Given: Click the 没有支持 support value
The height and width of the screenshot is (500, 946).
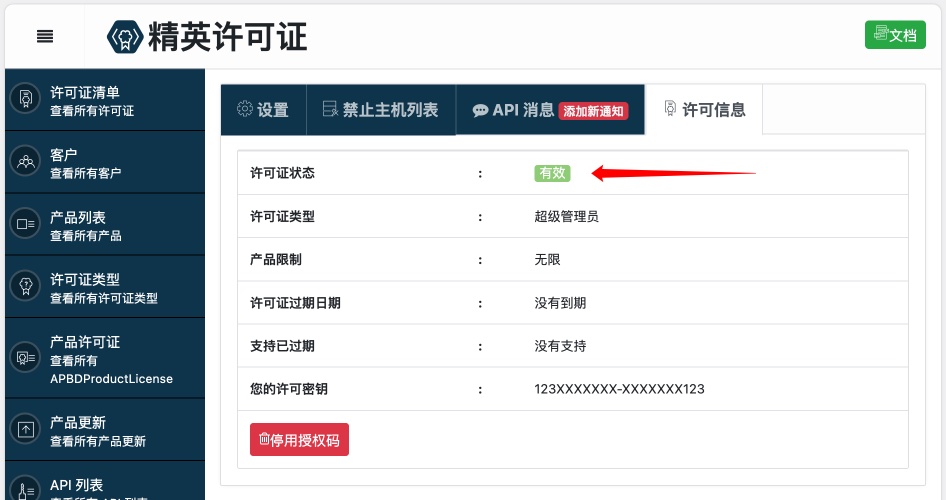Looking at the screenshot, I should point(560,346).
